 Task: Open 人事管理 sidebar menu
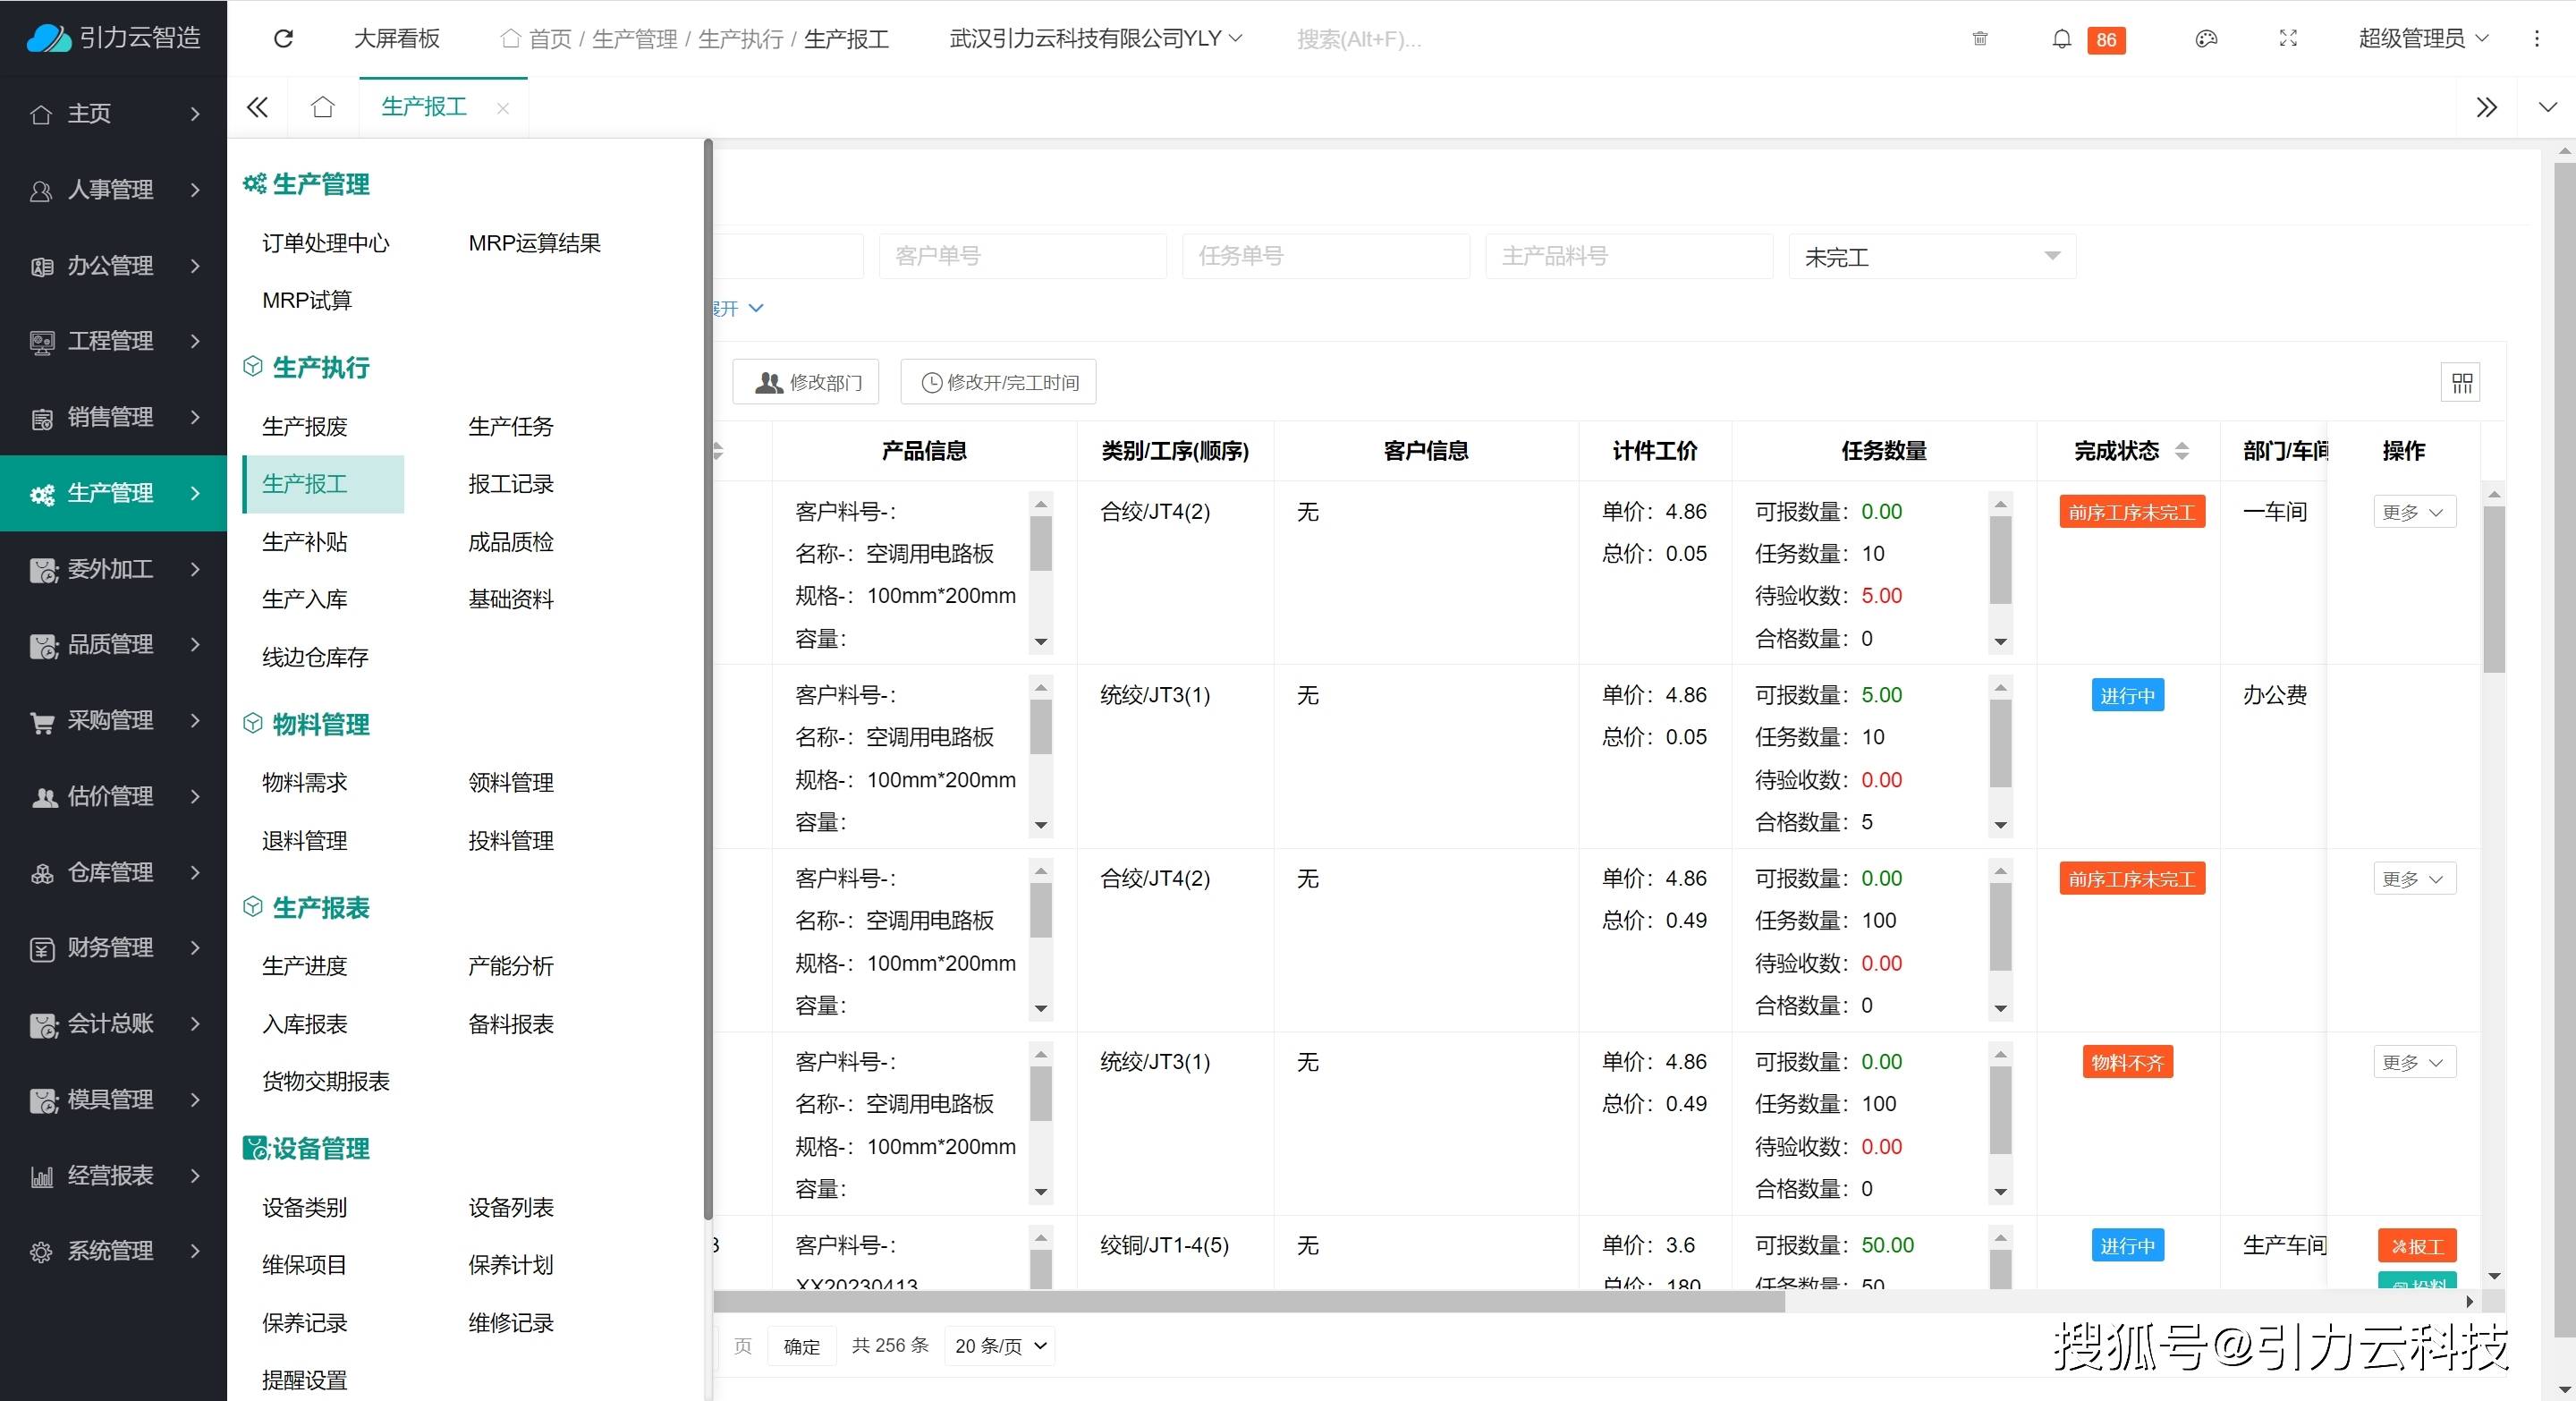tap(114, 190)
